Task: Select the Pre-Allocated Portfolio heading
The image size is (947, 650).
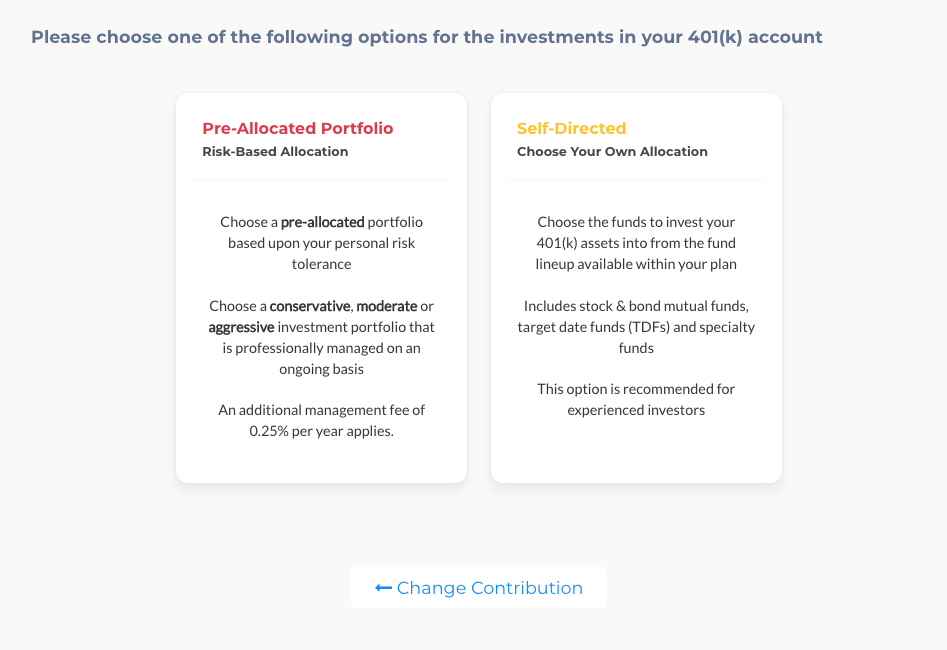Action: tap(298, 128)
